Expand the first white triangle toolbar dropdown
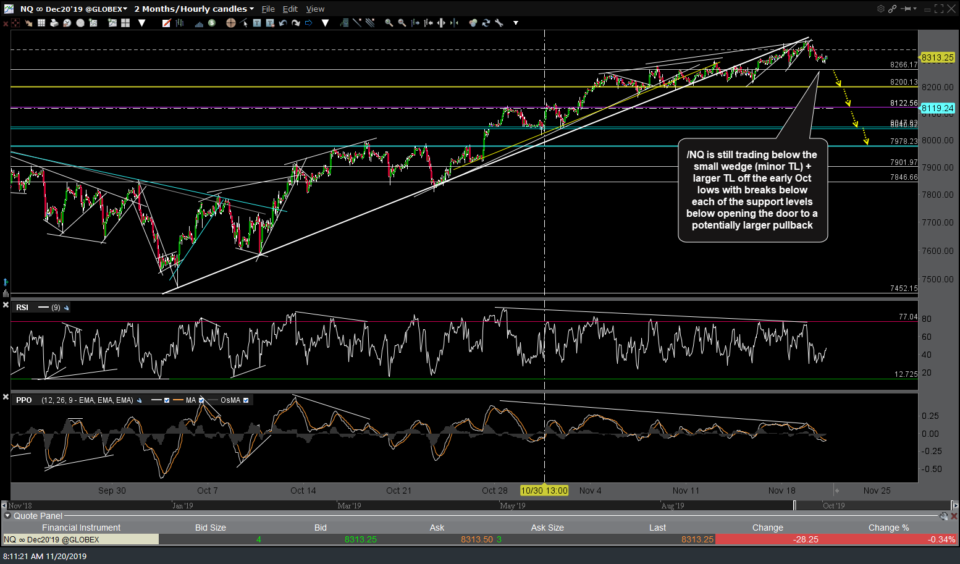 click(142, 23)
